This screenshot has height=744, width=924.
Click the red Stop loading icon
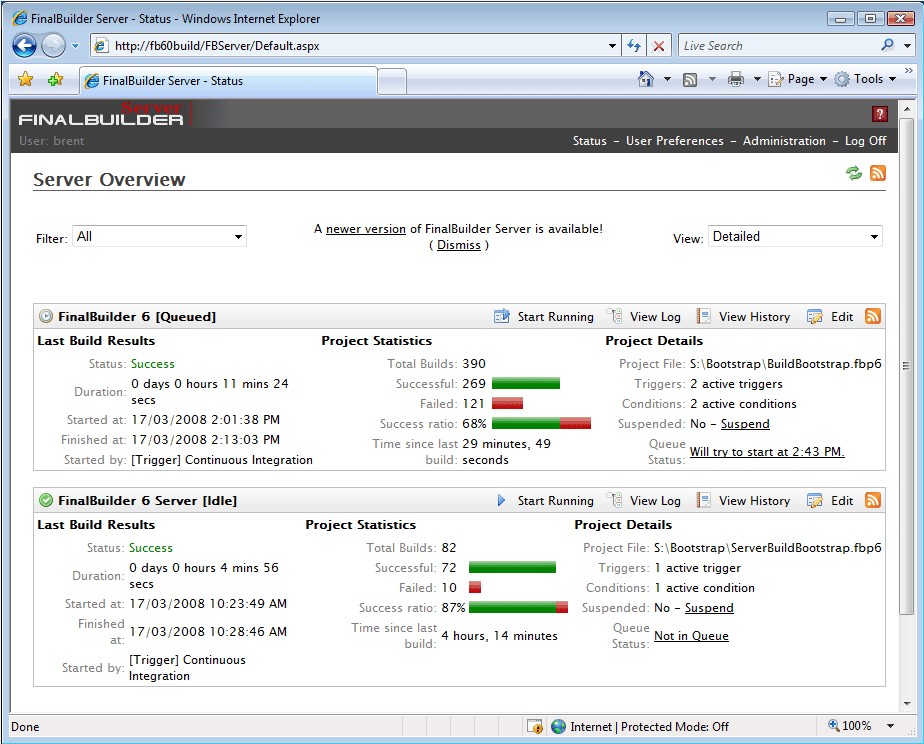coord(659,46)
